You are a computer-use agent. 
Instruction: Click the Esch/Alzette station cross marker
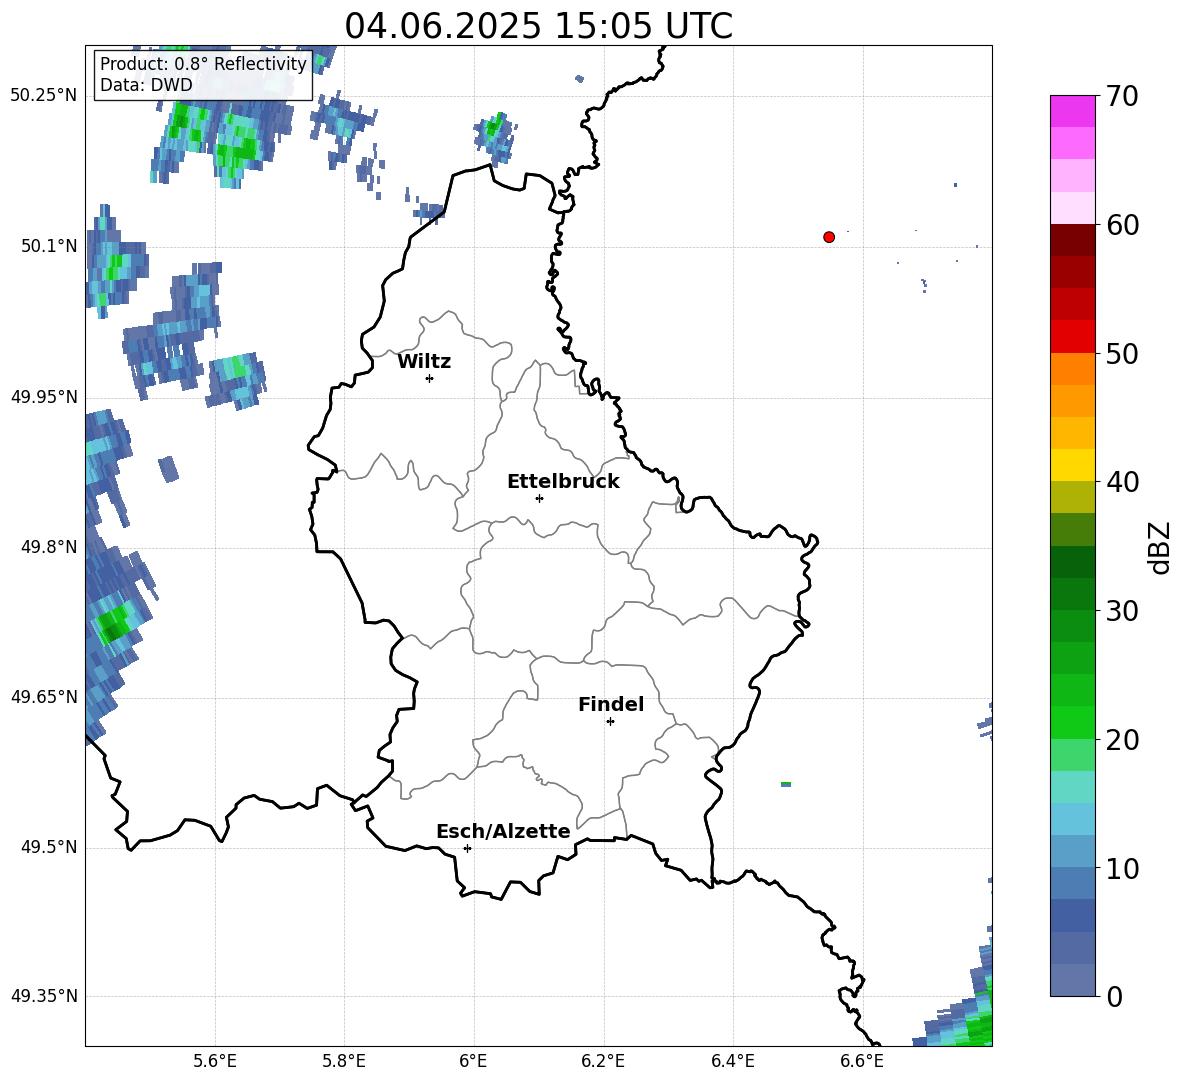(467, 848)
